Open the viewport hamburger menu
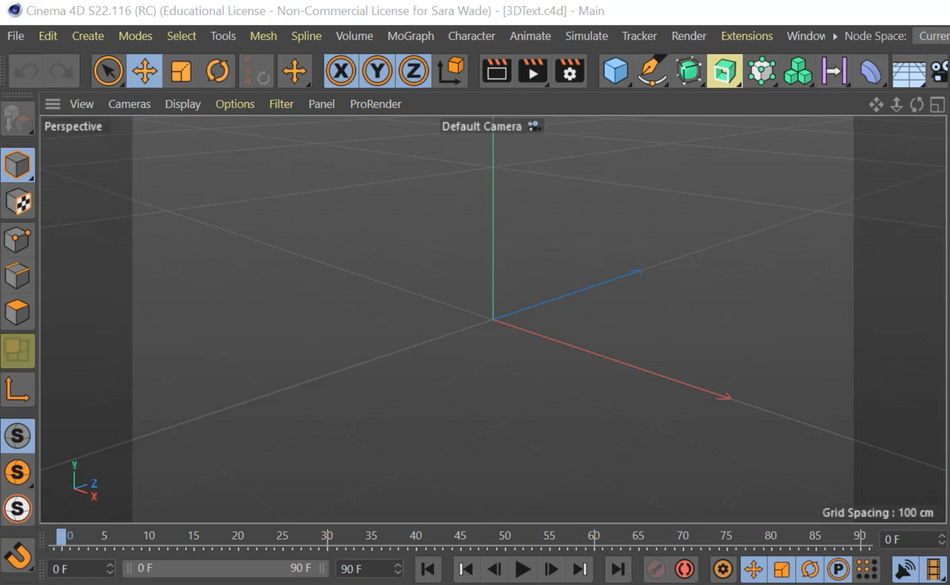Image resolution: width=950 pixels, height=585 pixels. 52,104
